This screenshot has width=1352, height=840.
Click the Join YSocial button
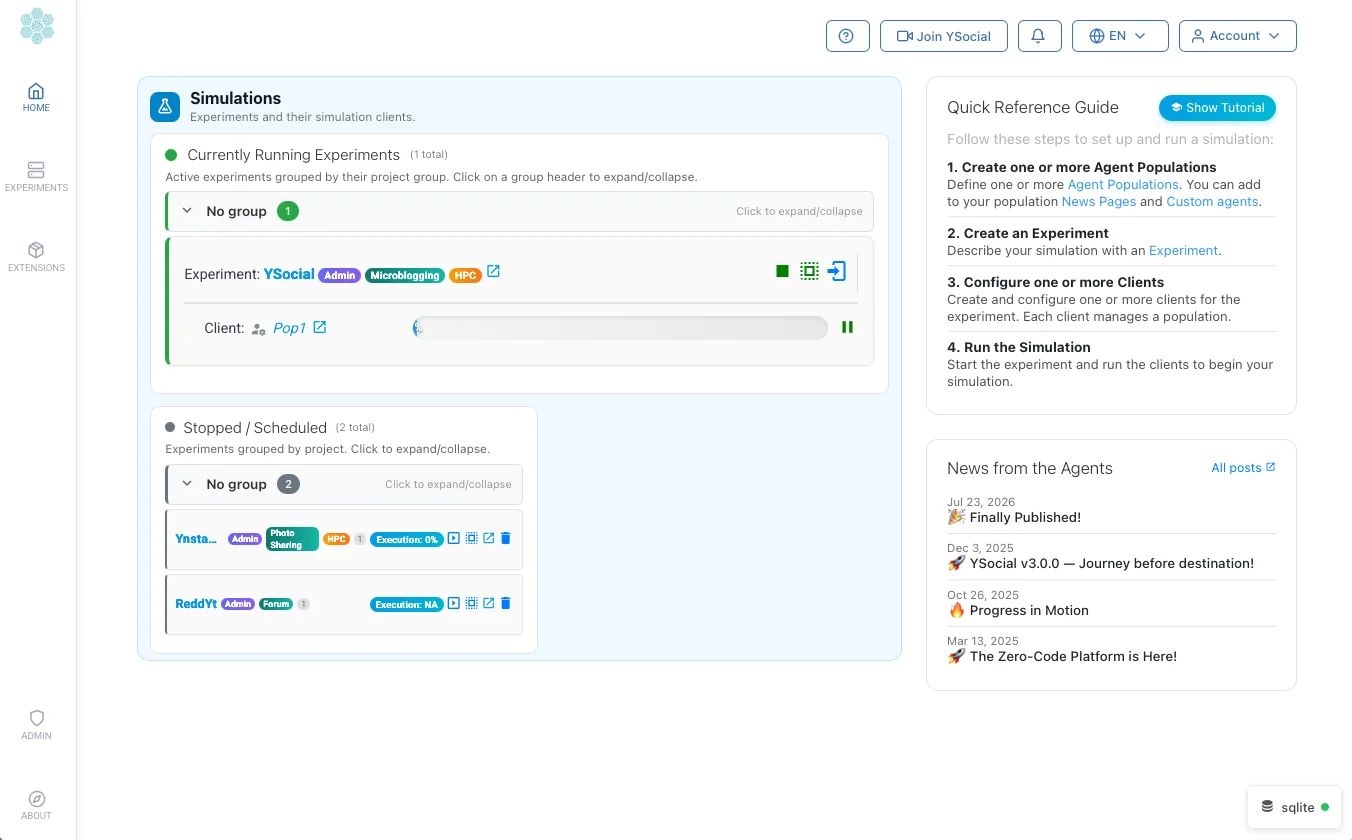tap(944, 36)
